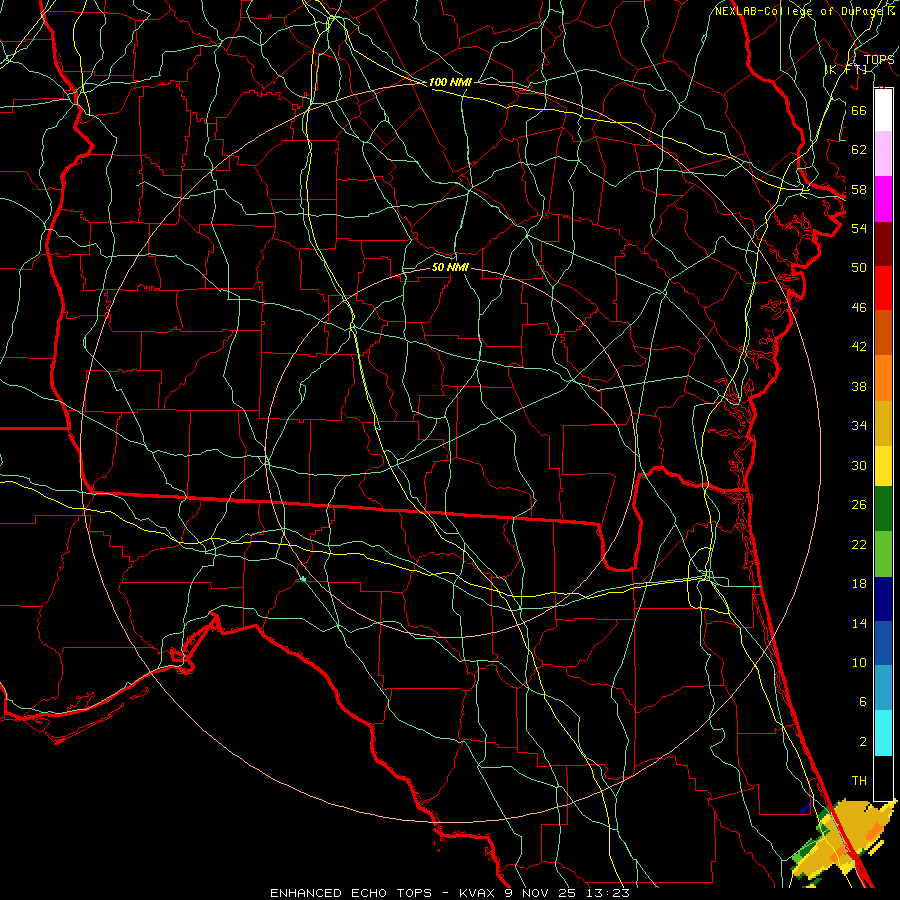This screenshot has width=900, height=900.
Task: Select the dark red legend swatch
Action: tap(883, 244)
